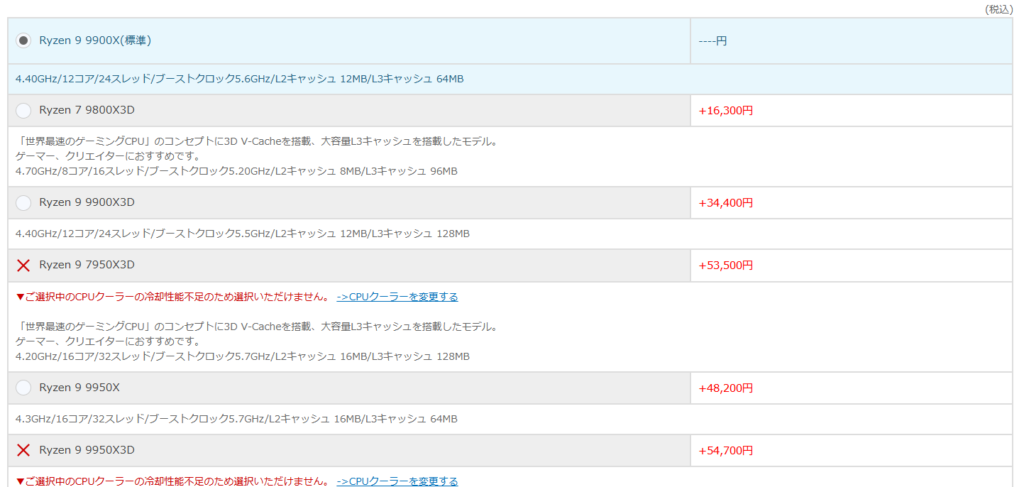The width and height of the screenshot is (1024, 487).
Task: Click the Ryzen 9 9900X3D name label
Action: [86, 203]
